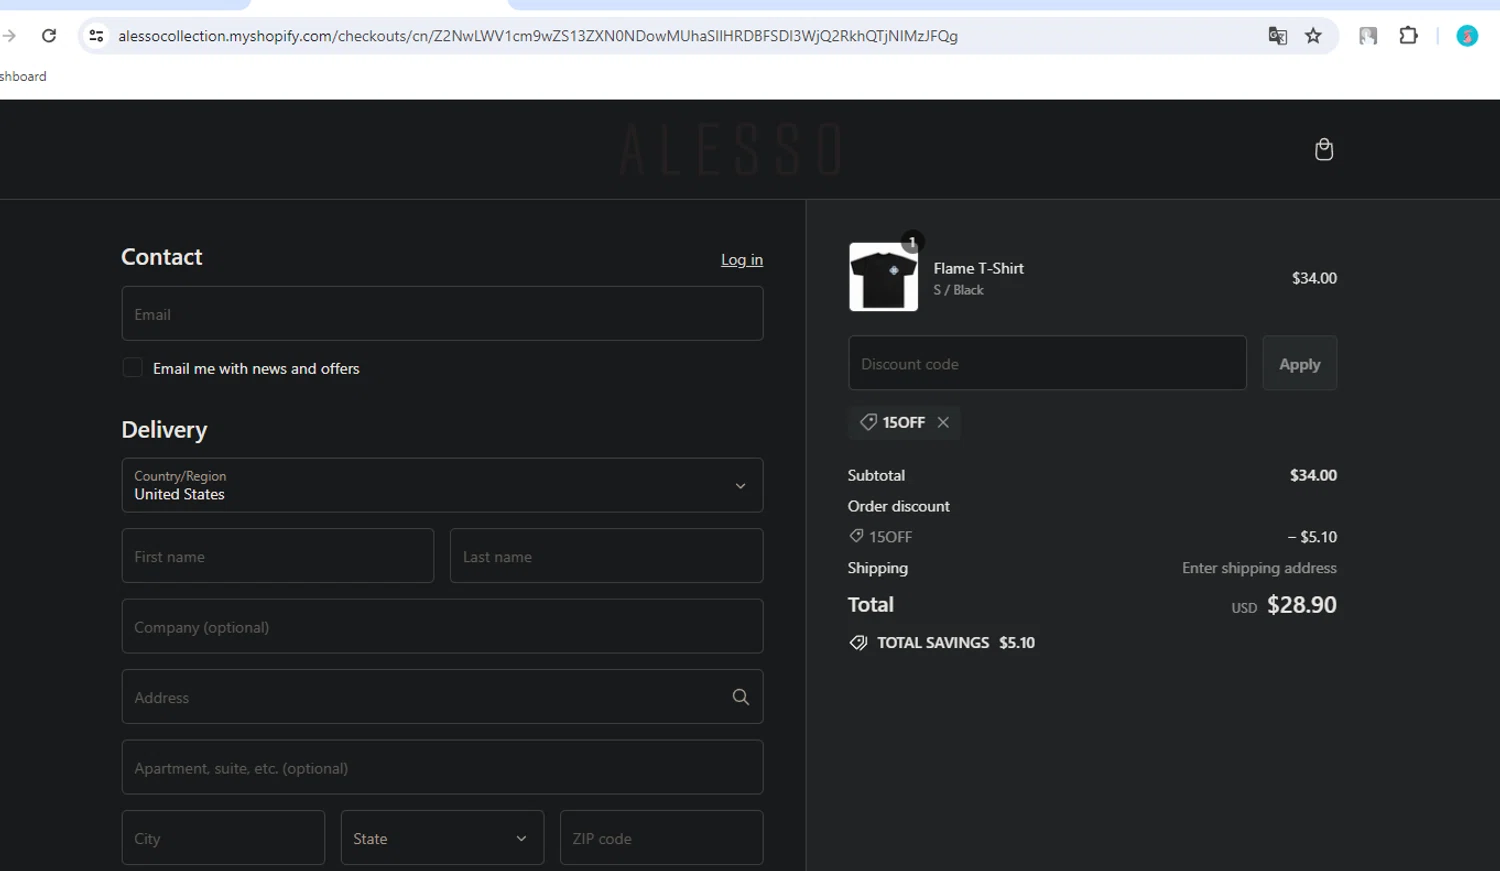Click the tag icon beside 15OFF discount line

[x=856, y=536]
